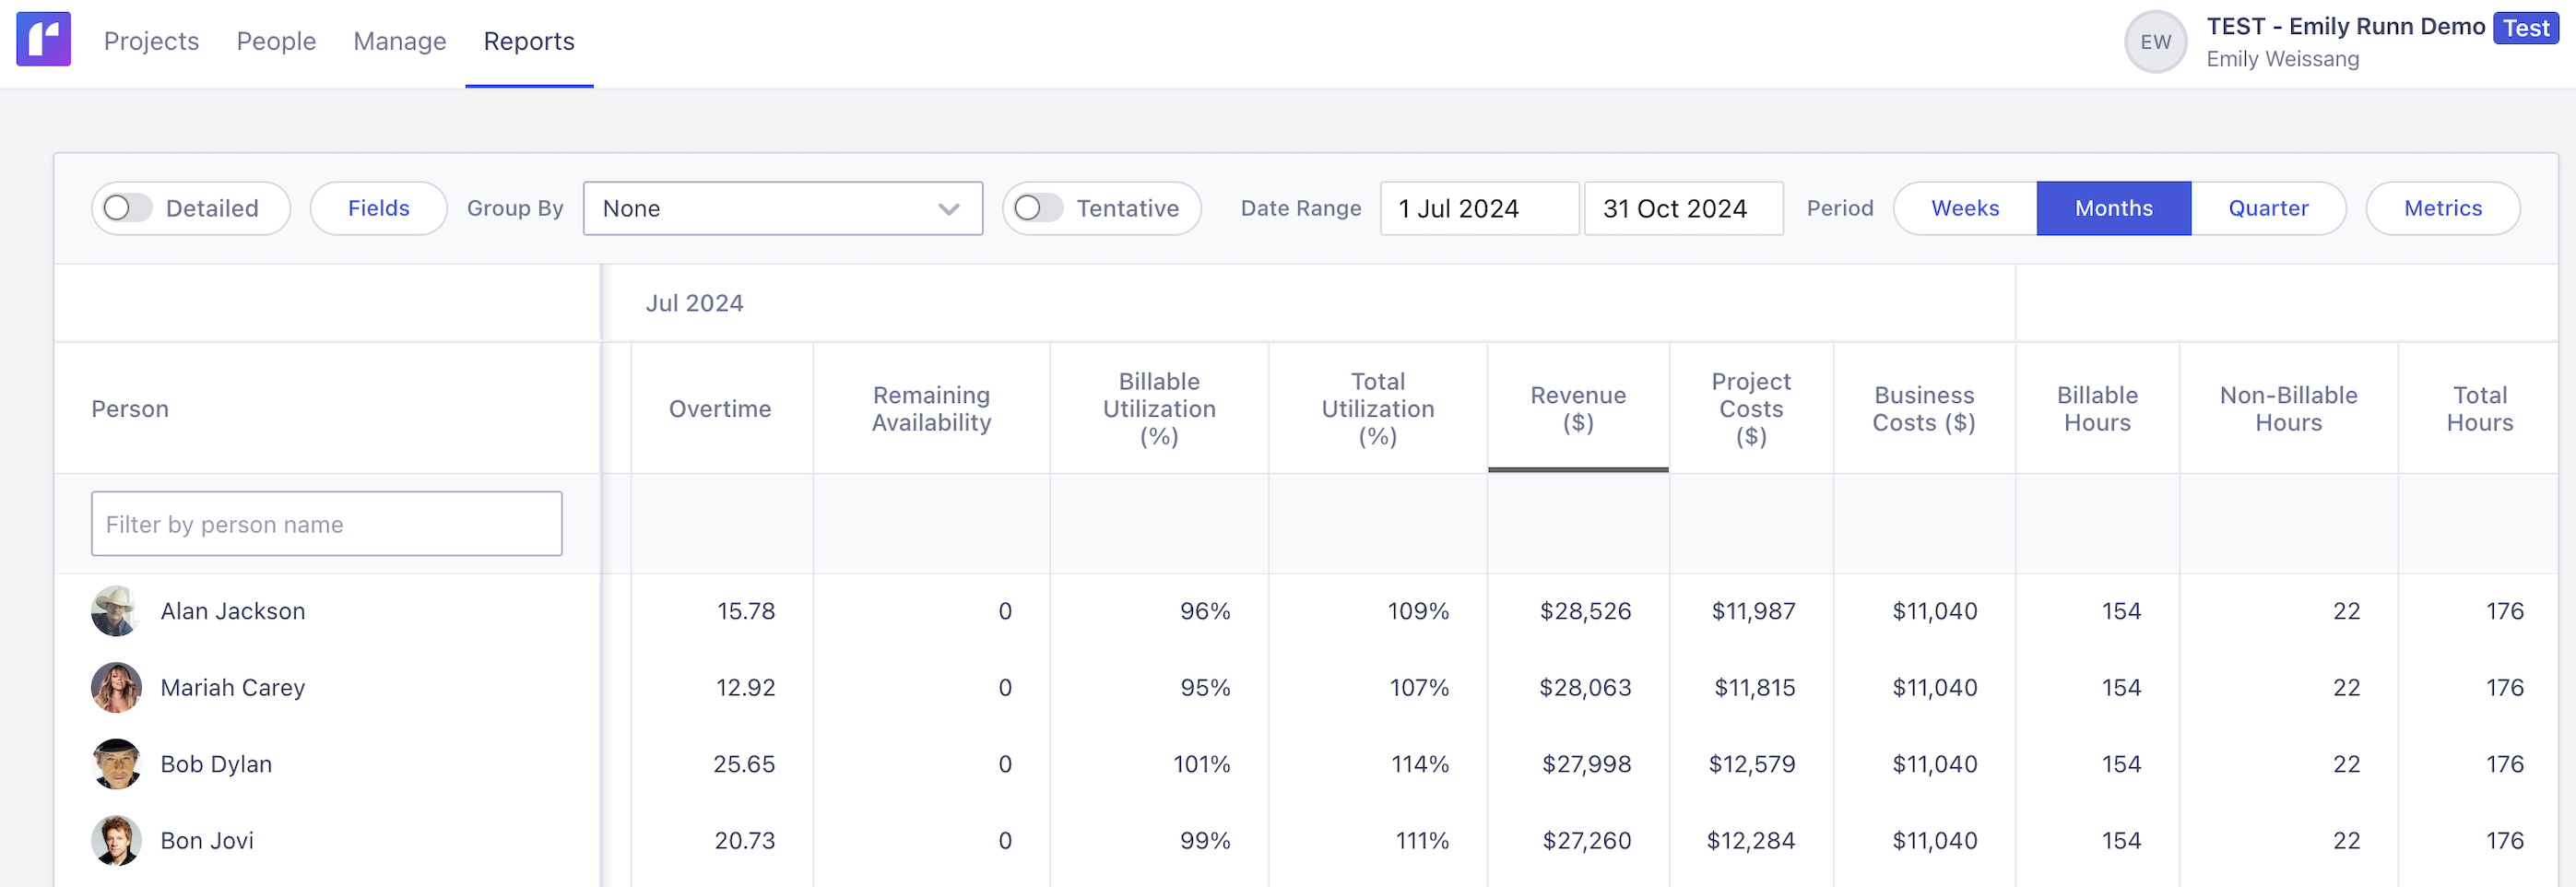Open the EW user avatar menu
Viewport: 2576px width, 887px height.
coord(2154,42)
